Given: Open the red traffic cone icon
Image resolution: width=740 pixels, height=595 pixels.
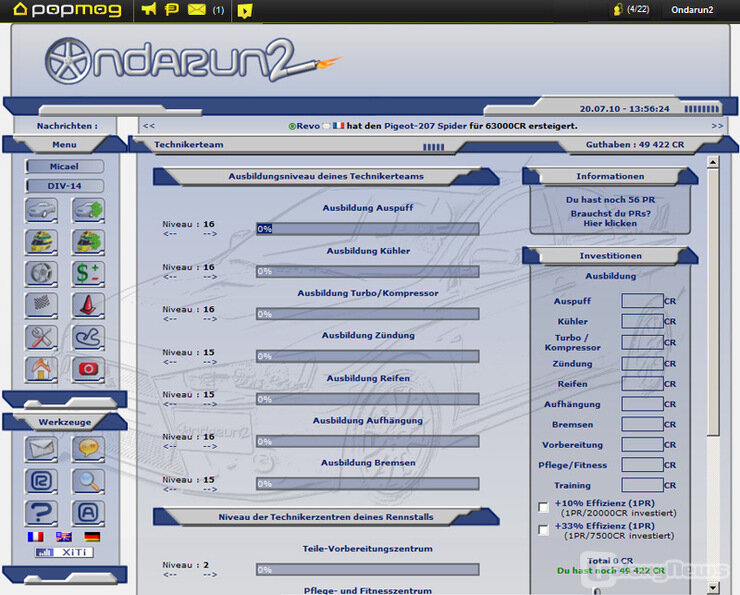Looking at the screenshot, I should (88, 305).
